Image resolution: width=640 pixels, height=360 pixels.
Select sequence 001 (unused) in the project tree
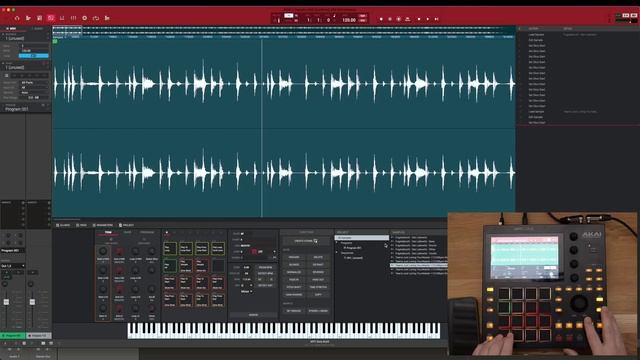(353, 258)
